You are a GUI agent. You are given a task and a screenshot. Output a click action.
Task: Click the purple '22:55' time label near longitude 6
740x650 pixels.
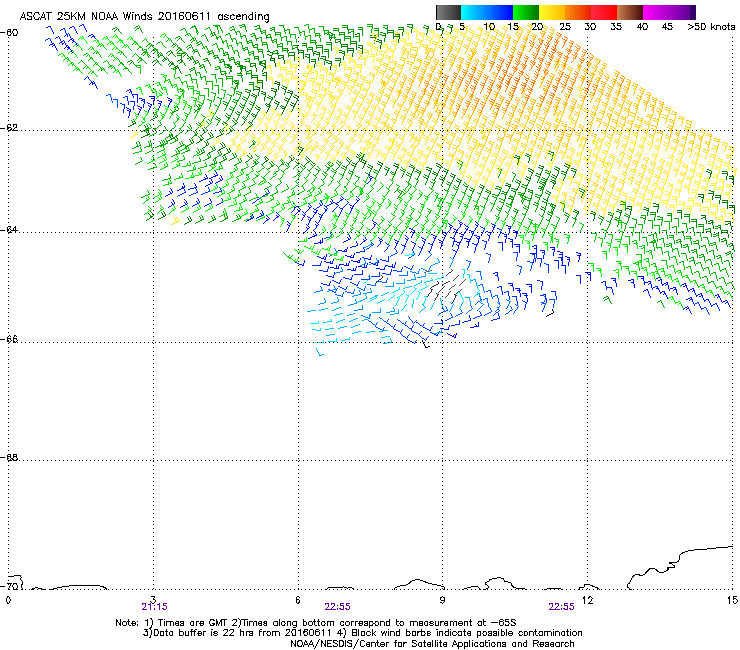tap(337, 607)
